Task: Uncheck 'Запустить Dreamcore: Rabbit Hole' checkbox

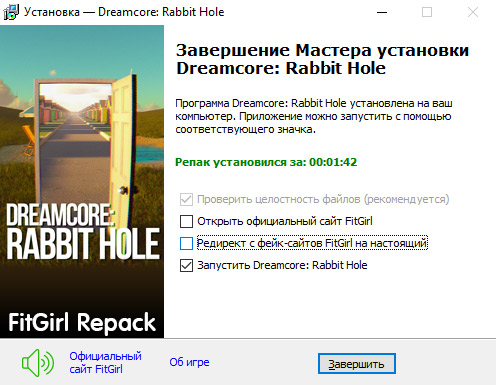Action: point(186,265)
